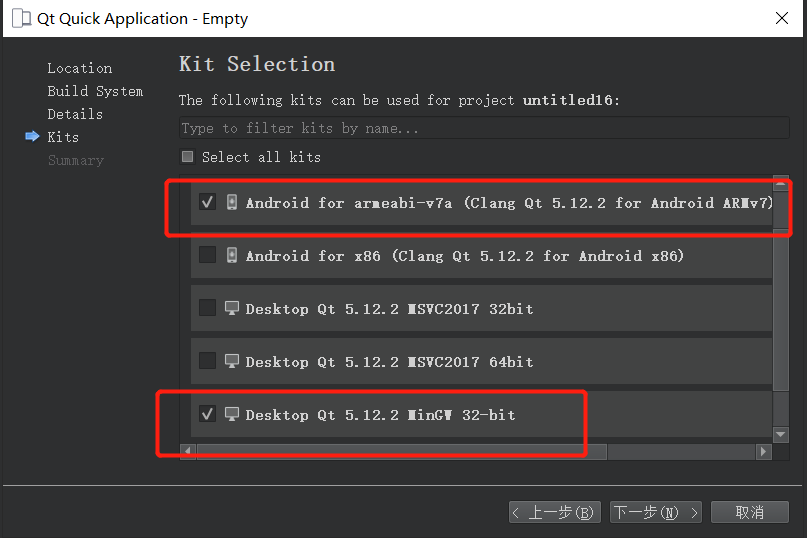
Task: Expand details of Android for x86 kit
Action: point(481,255)
